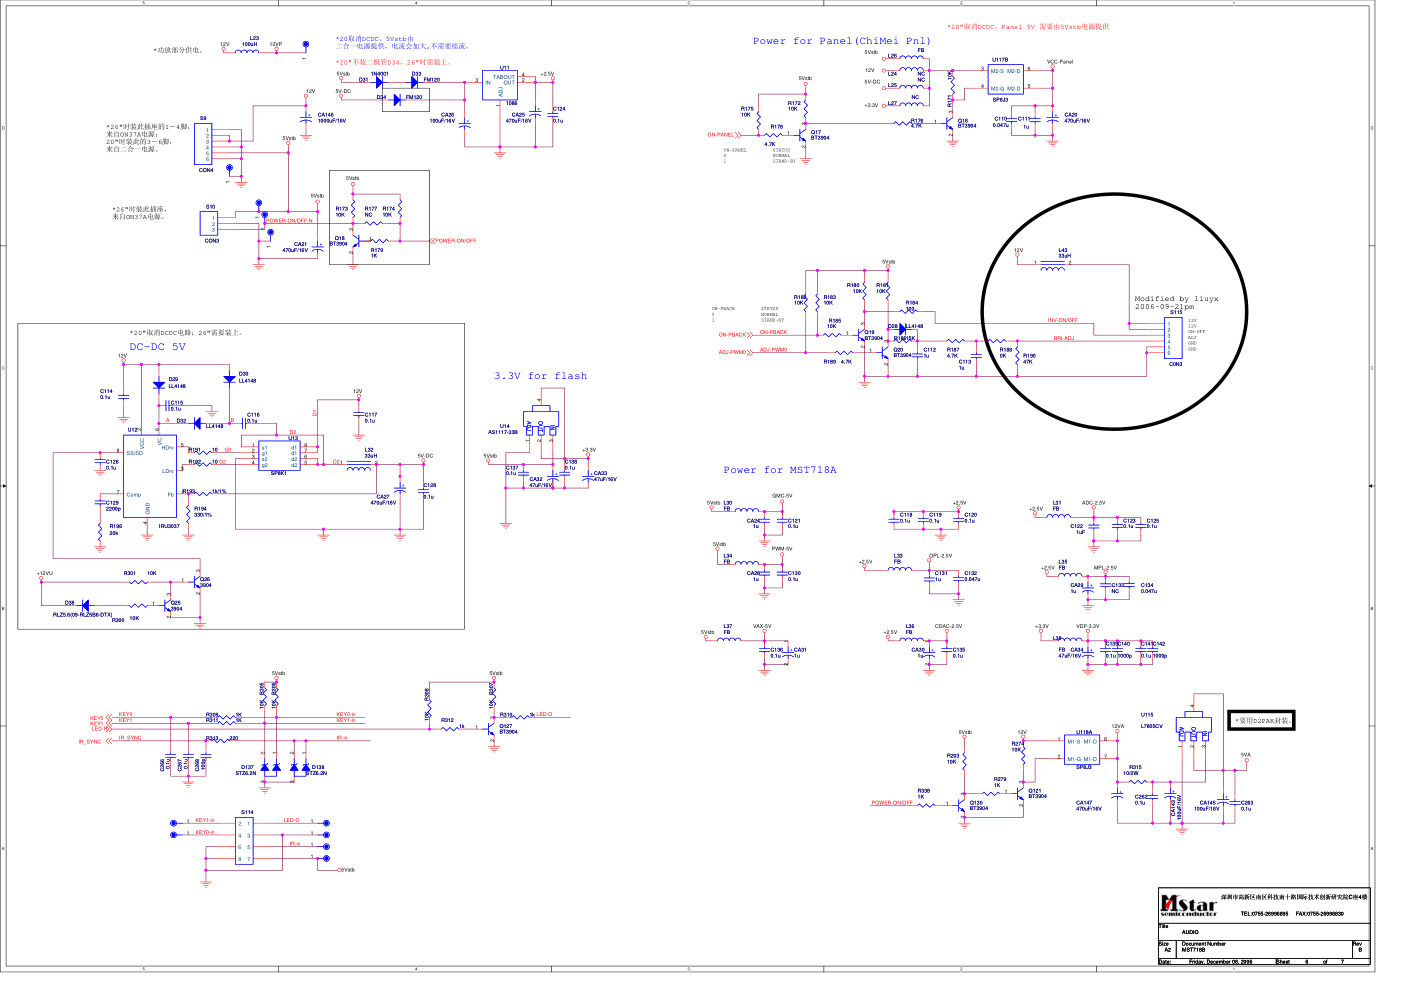Viewport: 1404px width, 993px height.
Task: Click the U12 IRU3037 controller block
Action: (150, 476)
